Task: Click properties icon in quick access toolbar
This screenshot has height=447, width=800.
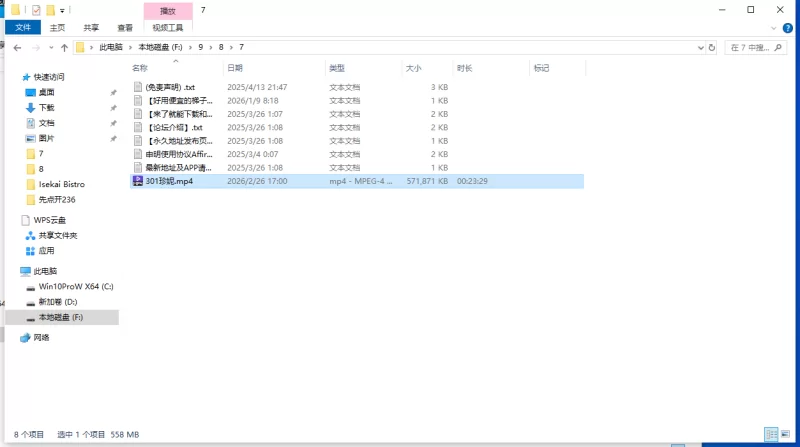Action: pos(36,10)
